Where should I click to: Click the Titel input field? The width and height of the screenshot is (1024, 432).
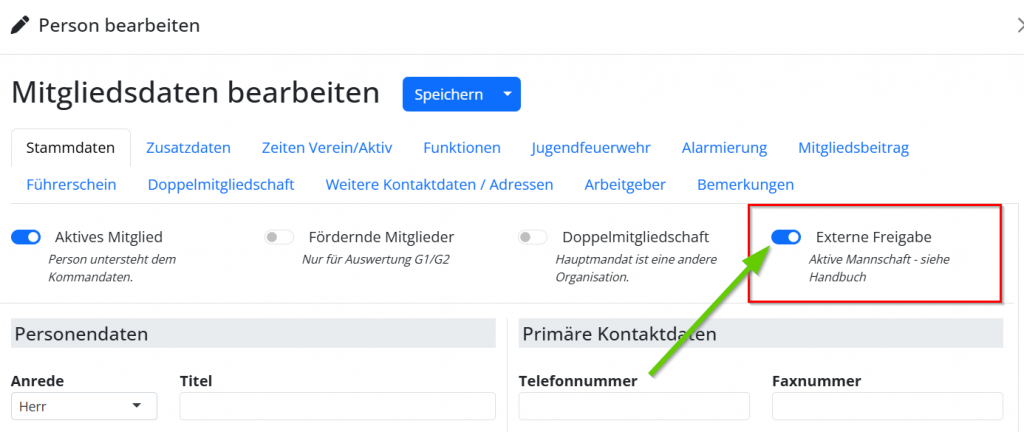[337, 406]
